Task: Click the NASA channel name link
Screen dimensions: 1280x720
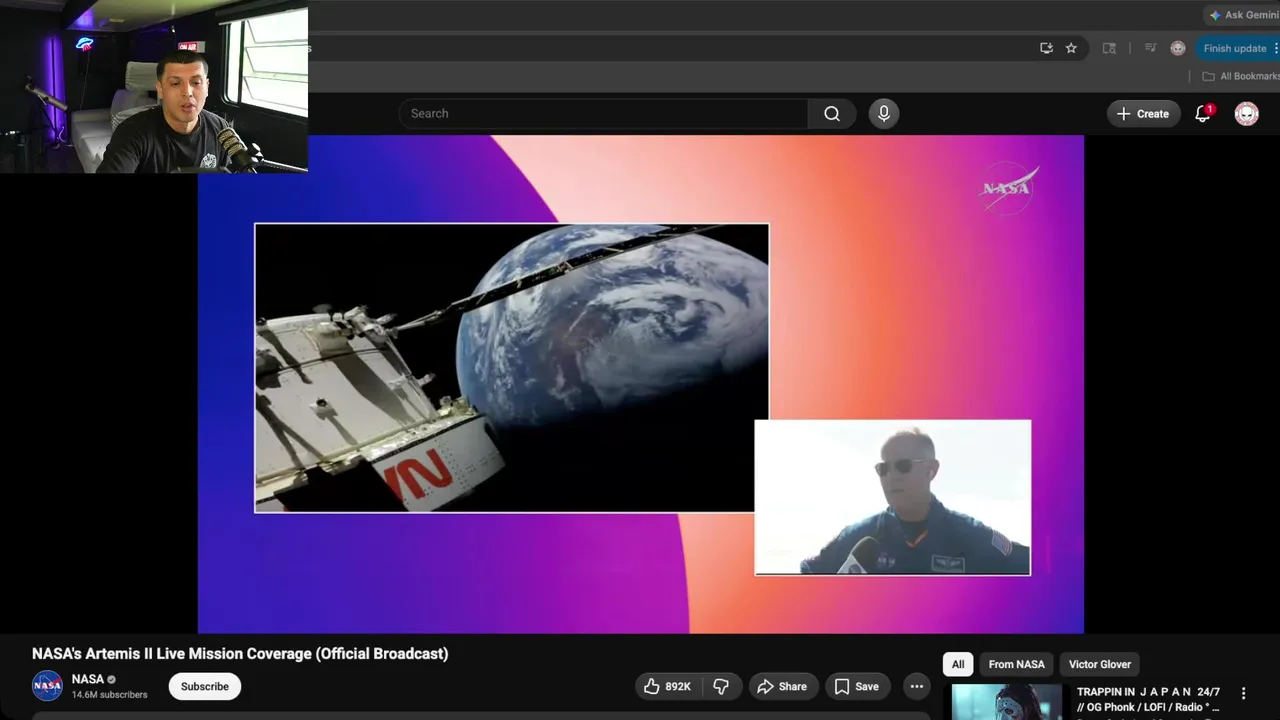Action: point(88,679)
